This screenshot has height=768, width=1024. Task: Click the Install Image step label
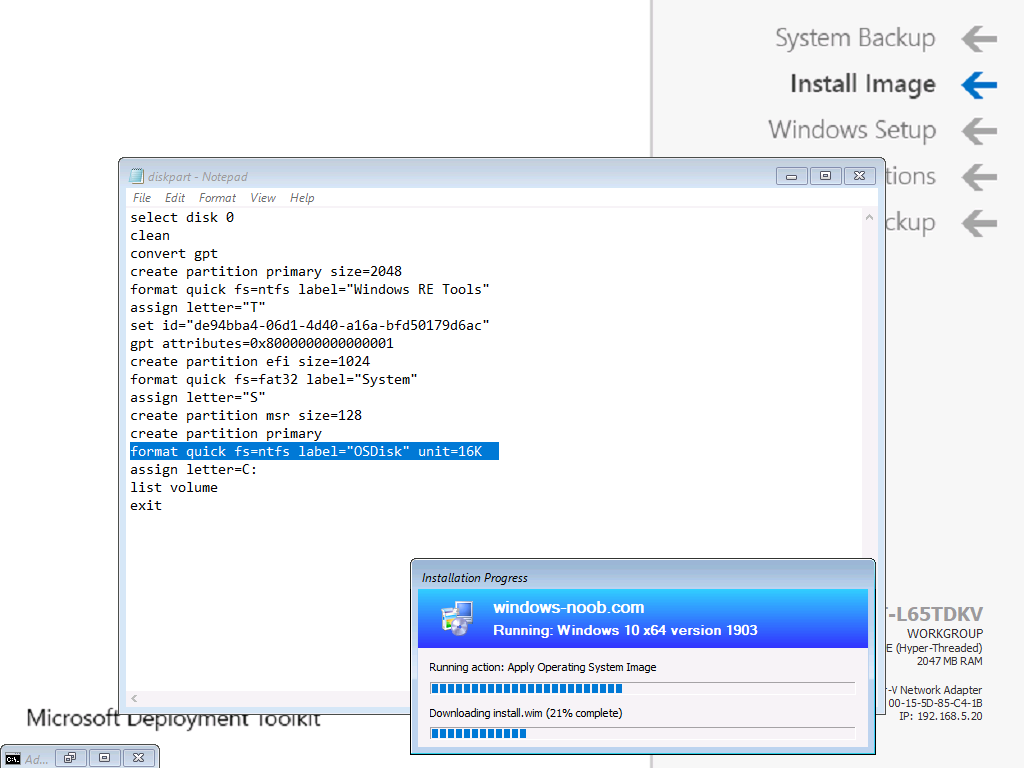click(x=863, y=84)
